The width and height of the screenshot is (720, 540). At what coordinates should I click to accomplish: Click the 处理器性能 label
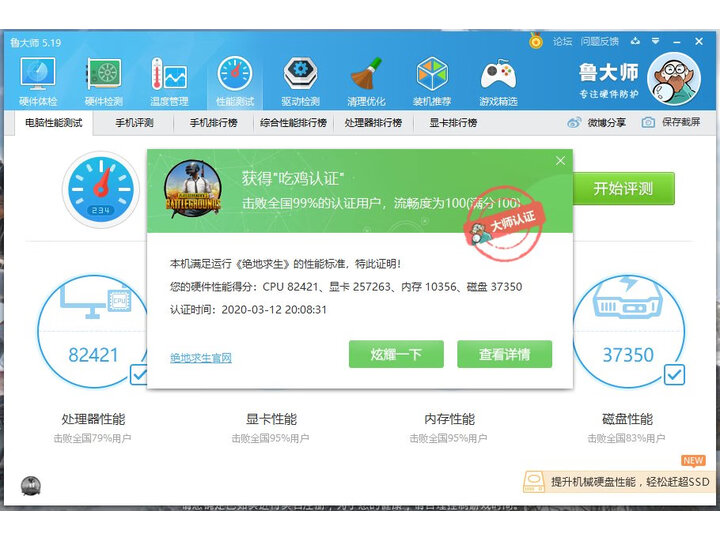click(93, 419)
